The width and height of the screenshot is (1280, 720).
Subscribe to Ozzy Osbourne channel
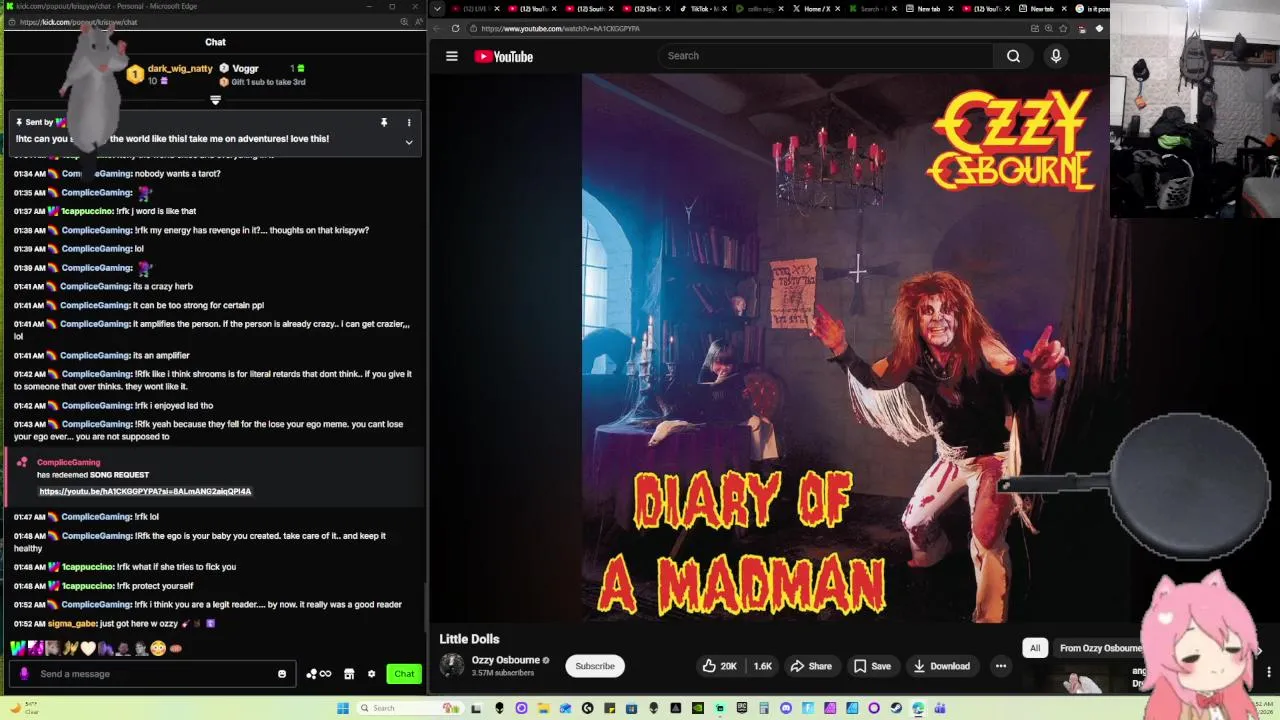point(595,666)
